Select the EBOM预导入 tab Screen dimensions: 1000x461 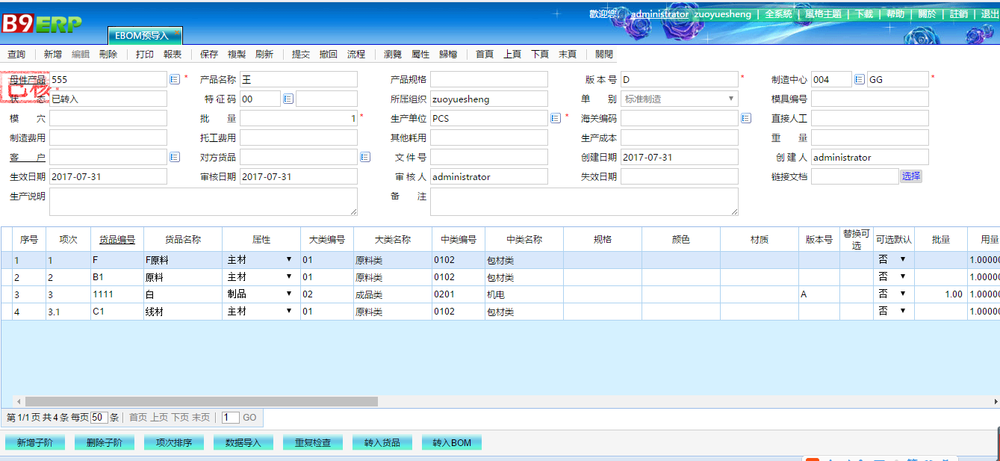click(x=144, y=35)
